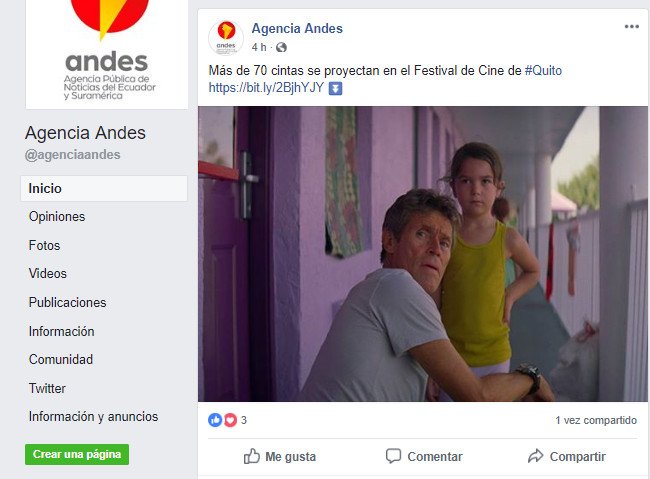Click the Agencia Andes post avatar

tap(226, 38)
